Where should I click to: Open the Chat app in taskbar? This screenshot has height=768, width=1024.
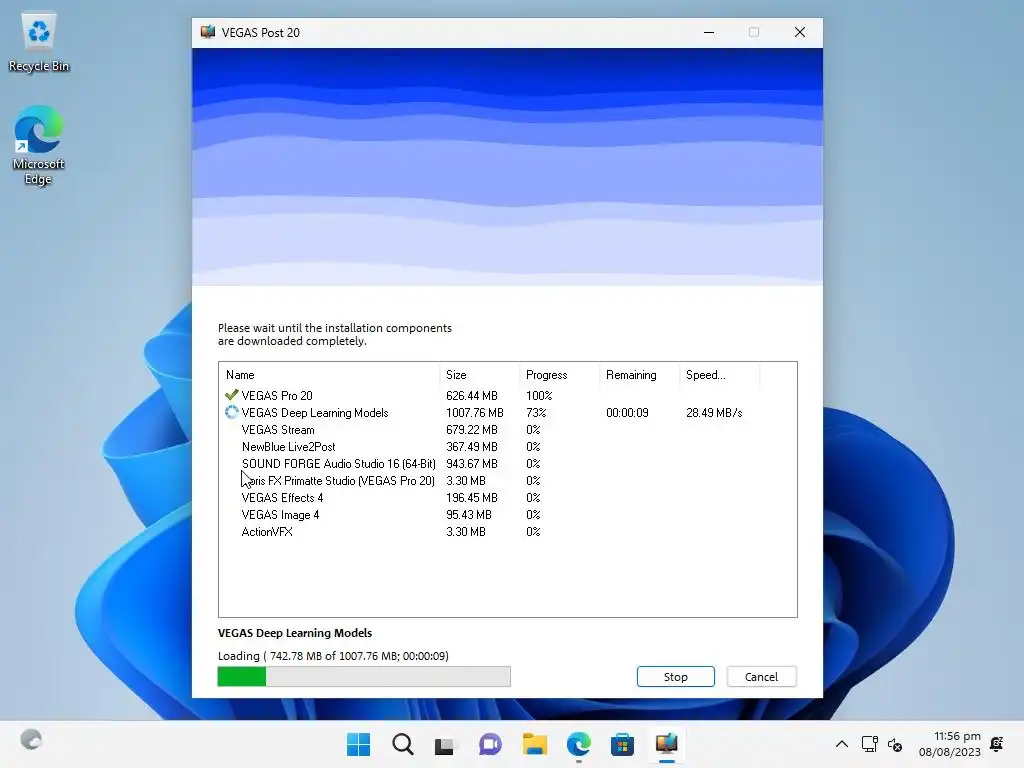490,744
